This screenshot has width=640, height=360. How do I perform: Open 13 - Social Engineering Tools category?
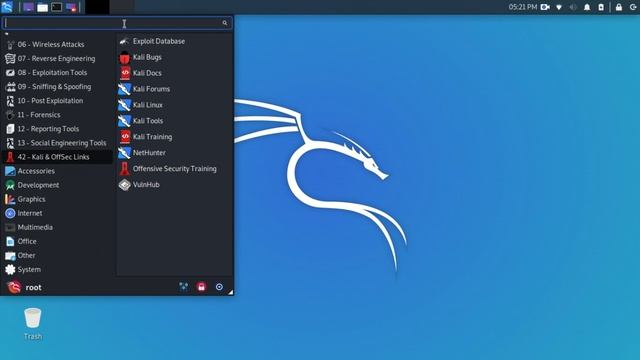[57, 143]
